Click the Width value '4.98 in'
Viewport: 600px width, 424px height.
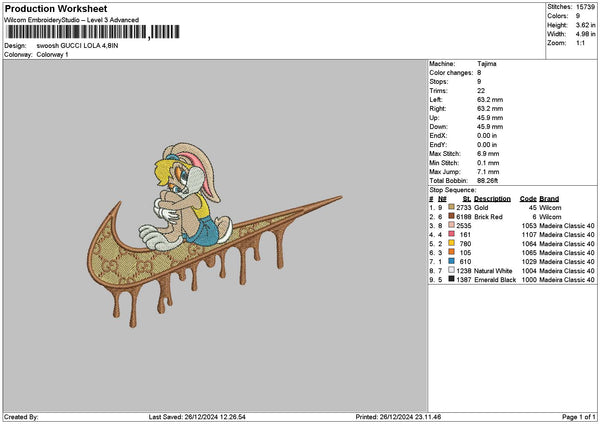tap(585, 34)
